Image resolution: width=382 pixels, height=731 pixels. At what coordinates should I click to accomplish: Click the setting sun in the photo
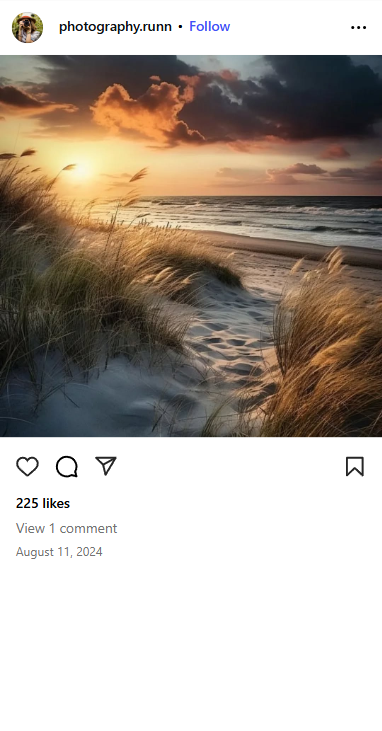pyautogui.click(x=81, y=170)
